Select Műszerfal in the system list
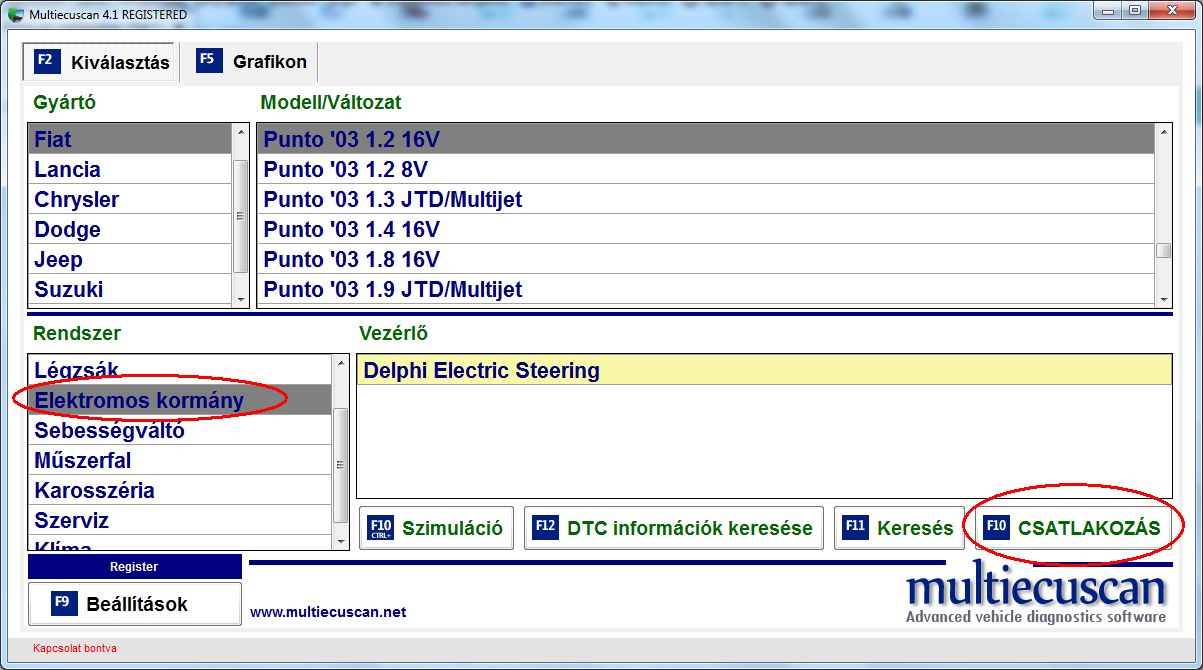Screen dimensions: 1203x670 pos(180,460)
